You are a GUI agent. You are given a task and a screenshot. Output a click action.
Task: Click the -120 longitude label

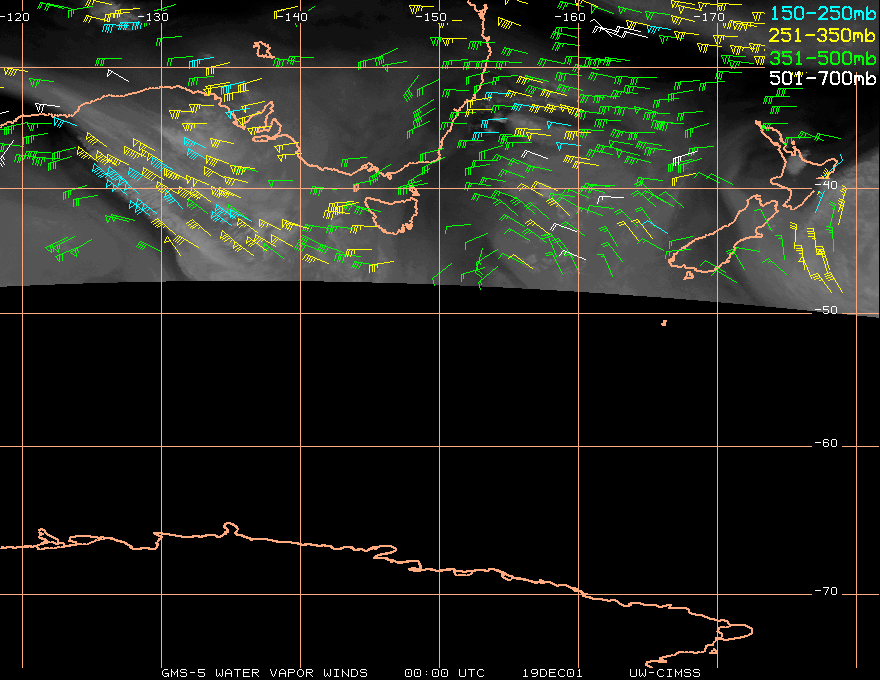[x=15, y=17]
